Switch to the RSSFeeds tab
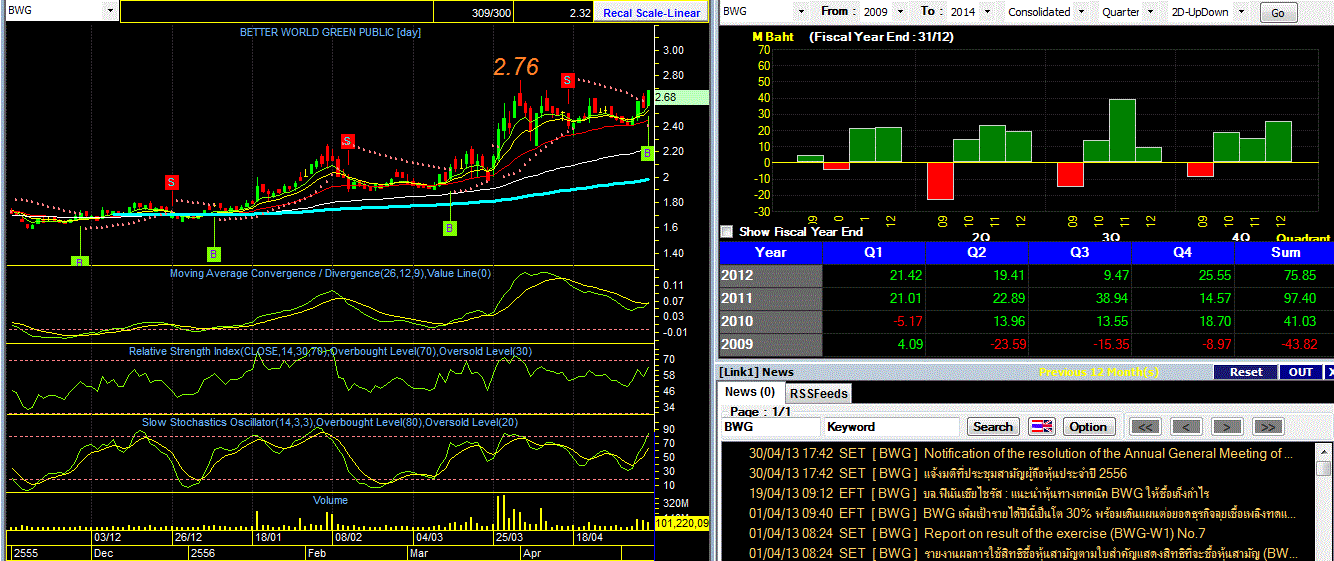Screen dimensions: 1334x561 coord(817,393)
